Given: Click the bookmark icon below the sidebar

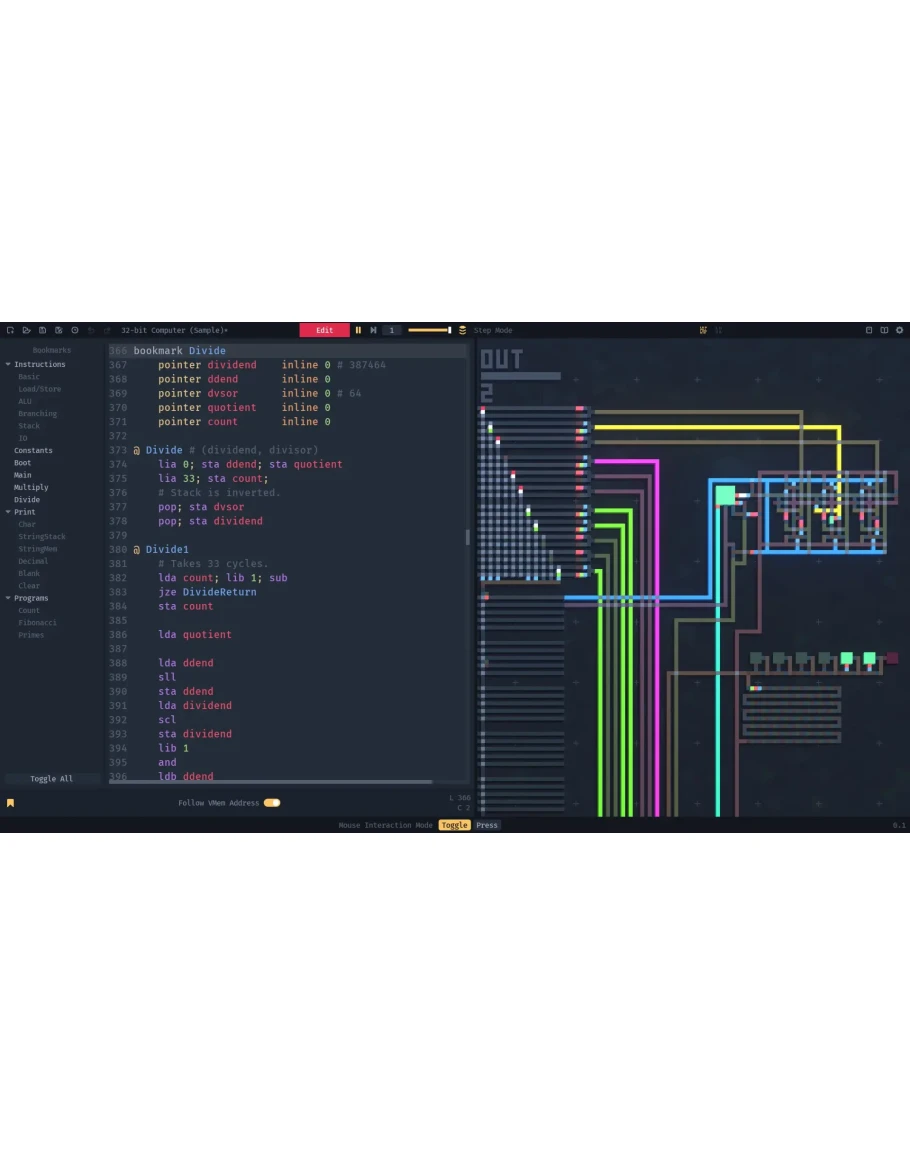Looking at the screenshot, I should [10, 803].
